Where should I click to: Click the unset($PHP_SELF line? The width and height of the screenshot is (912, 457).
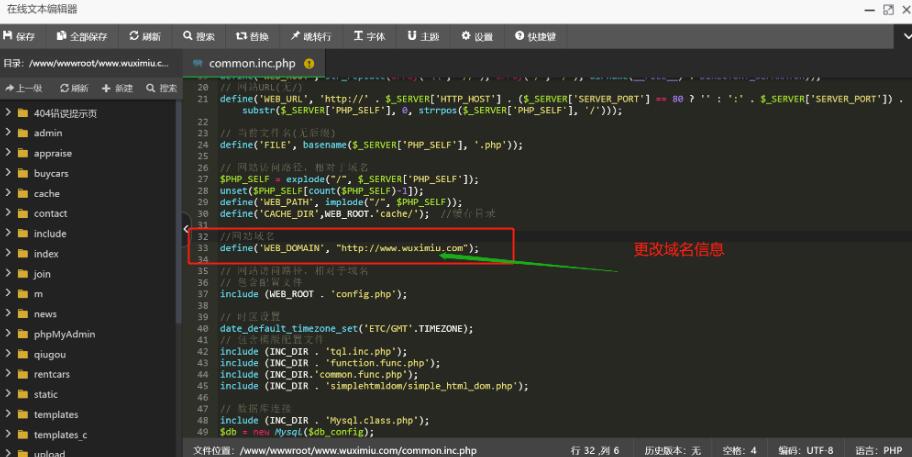pyautogui.click(x=322, y=191)
